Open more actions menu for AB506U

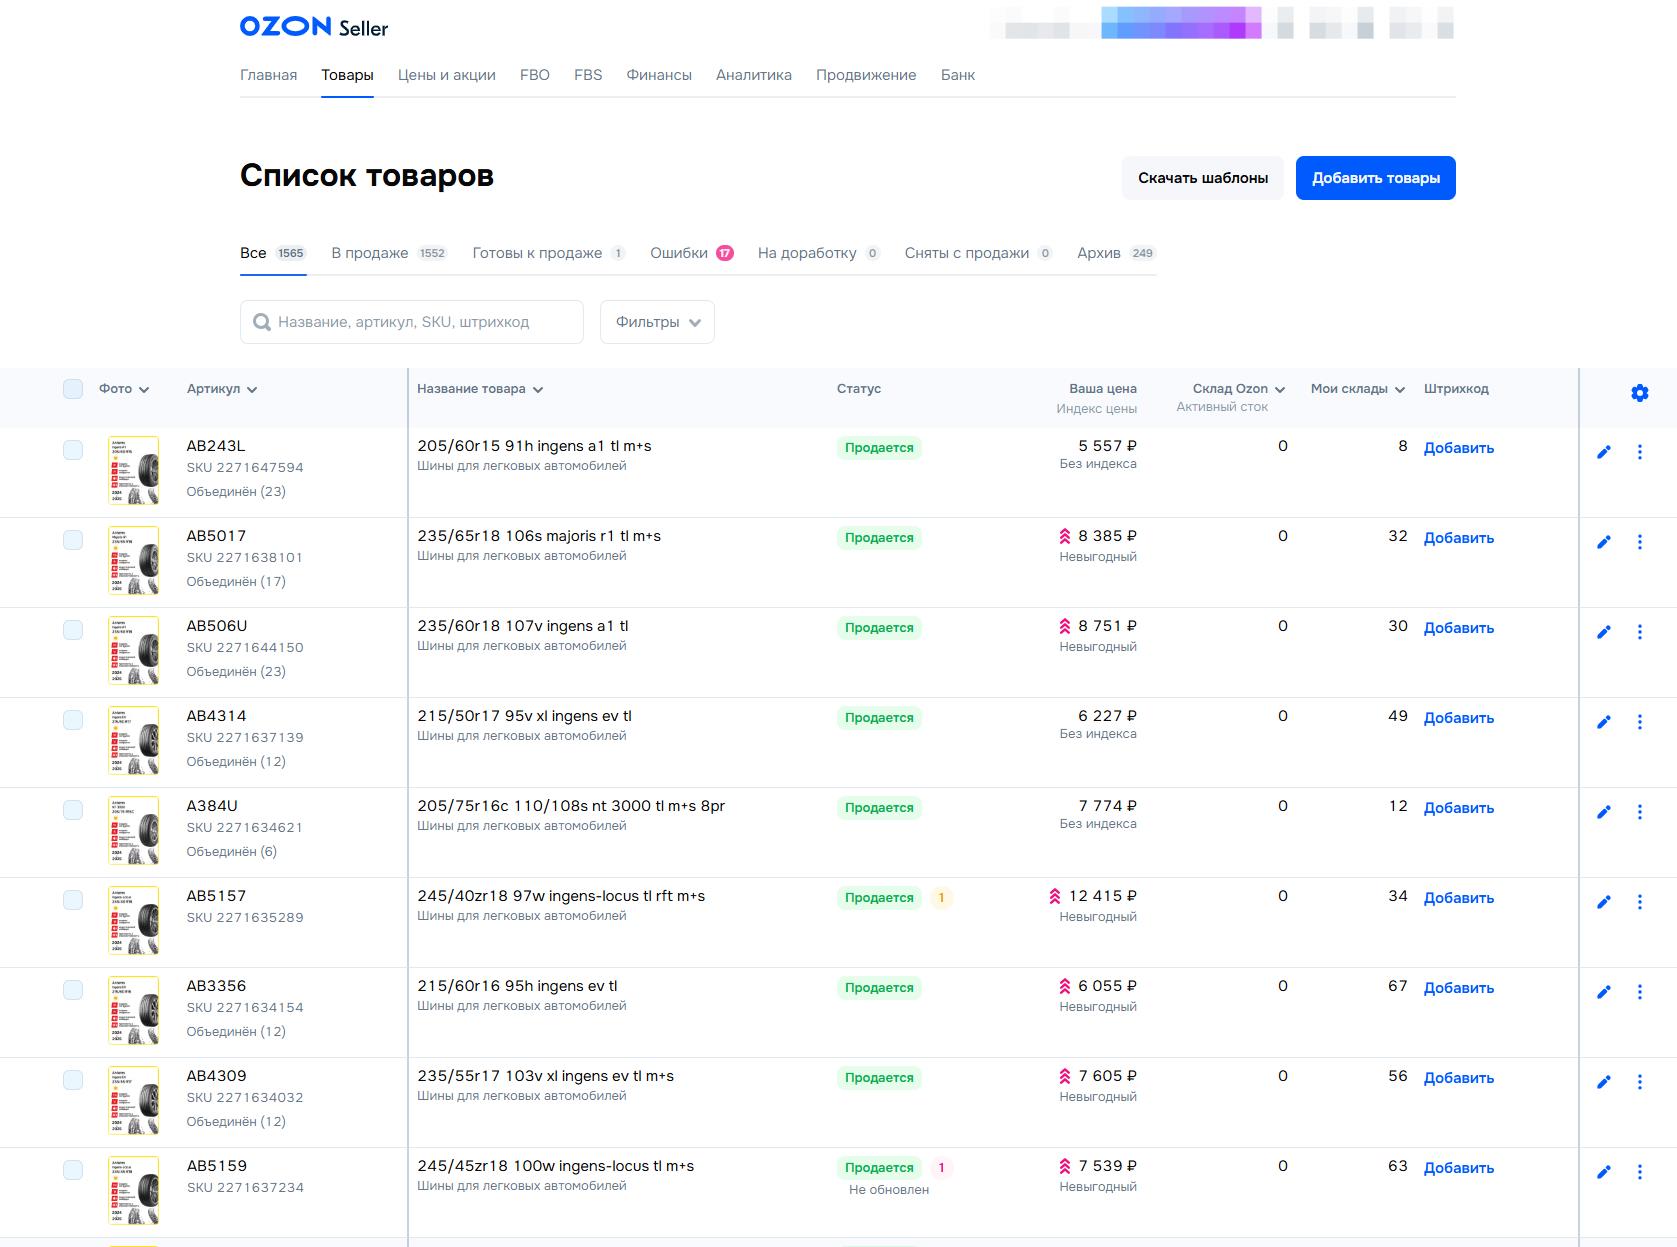pyautogui.click(x=1640, y=632)
